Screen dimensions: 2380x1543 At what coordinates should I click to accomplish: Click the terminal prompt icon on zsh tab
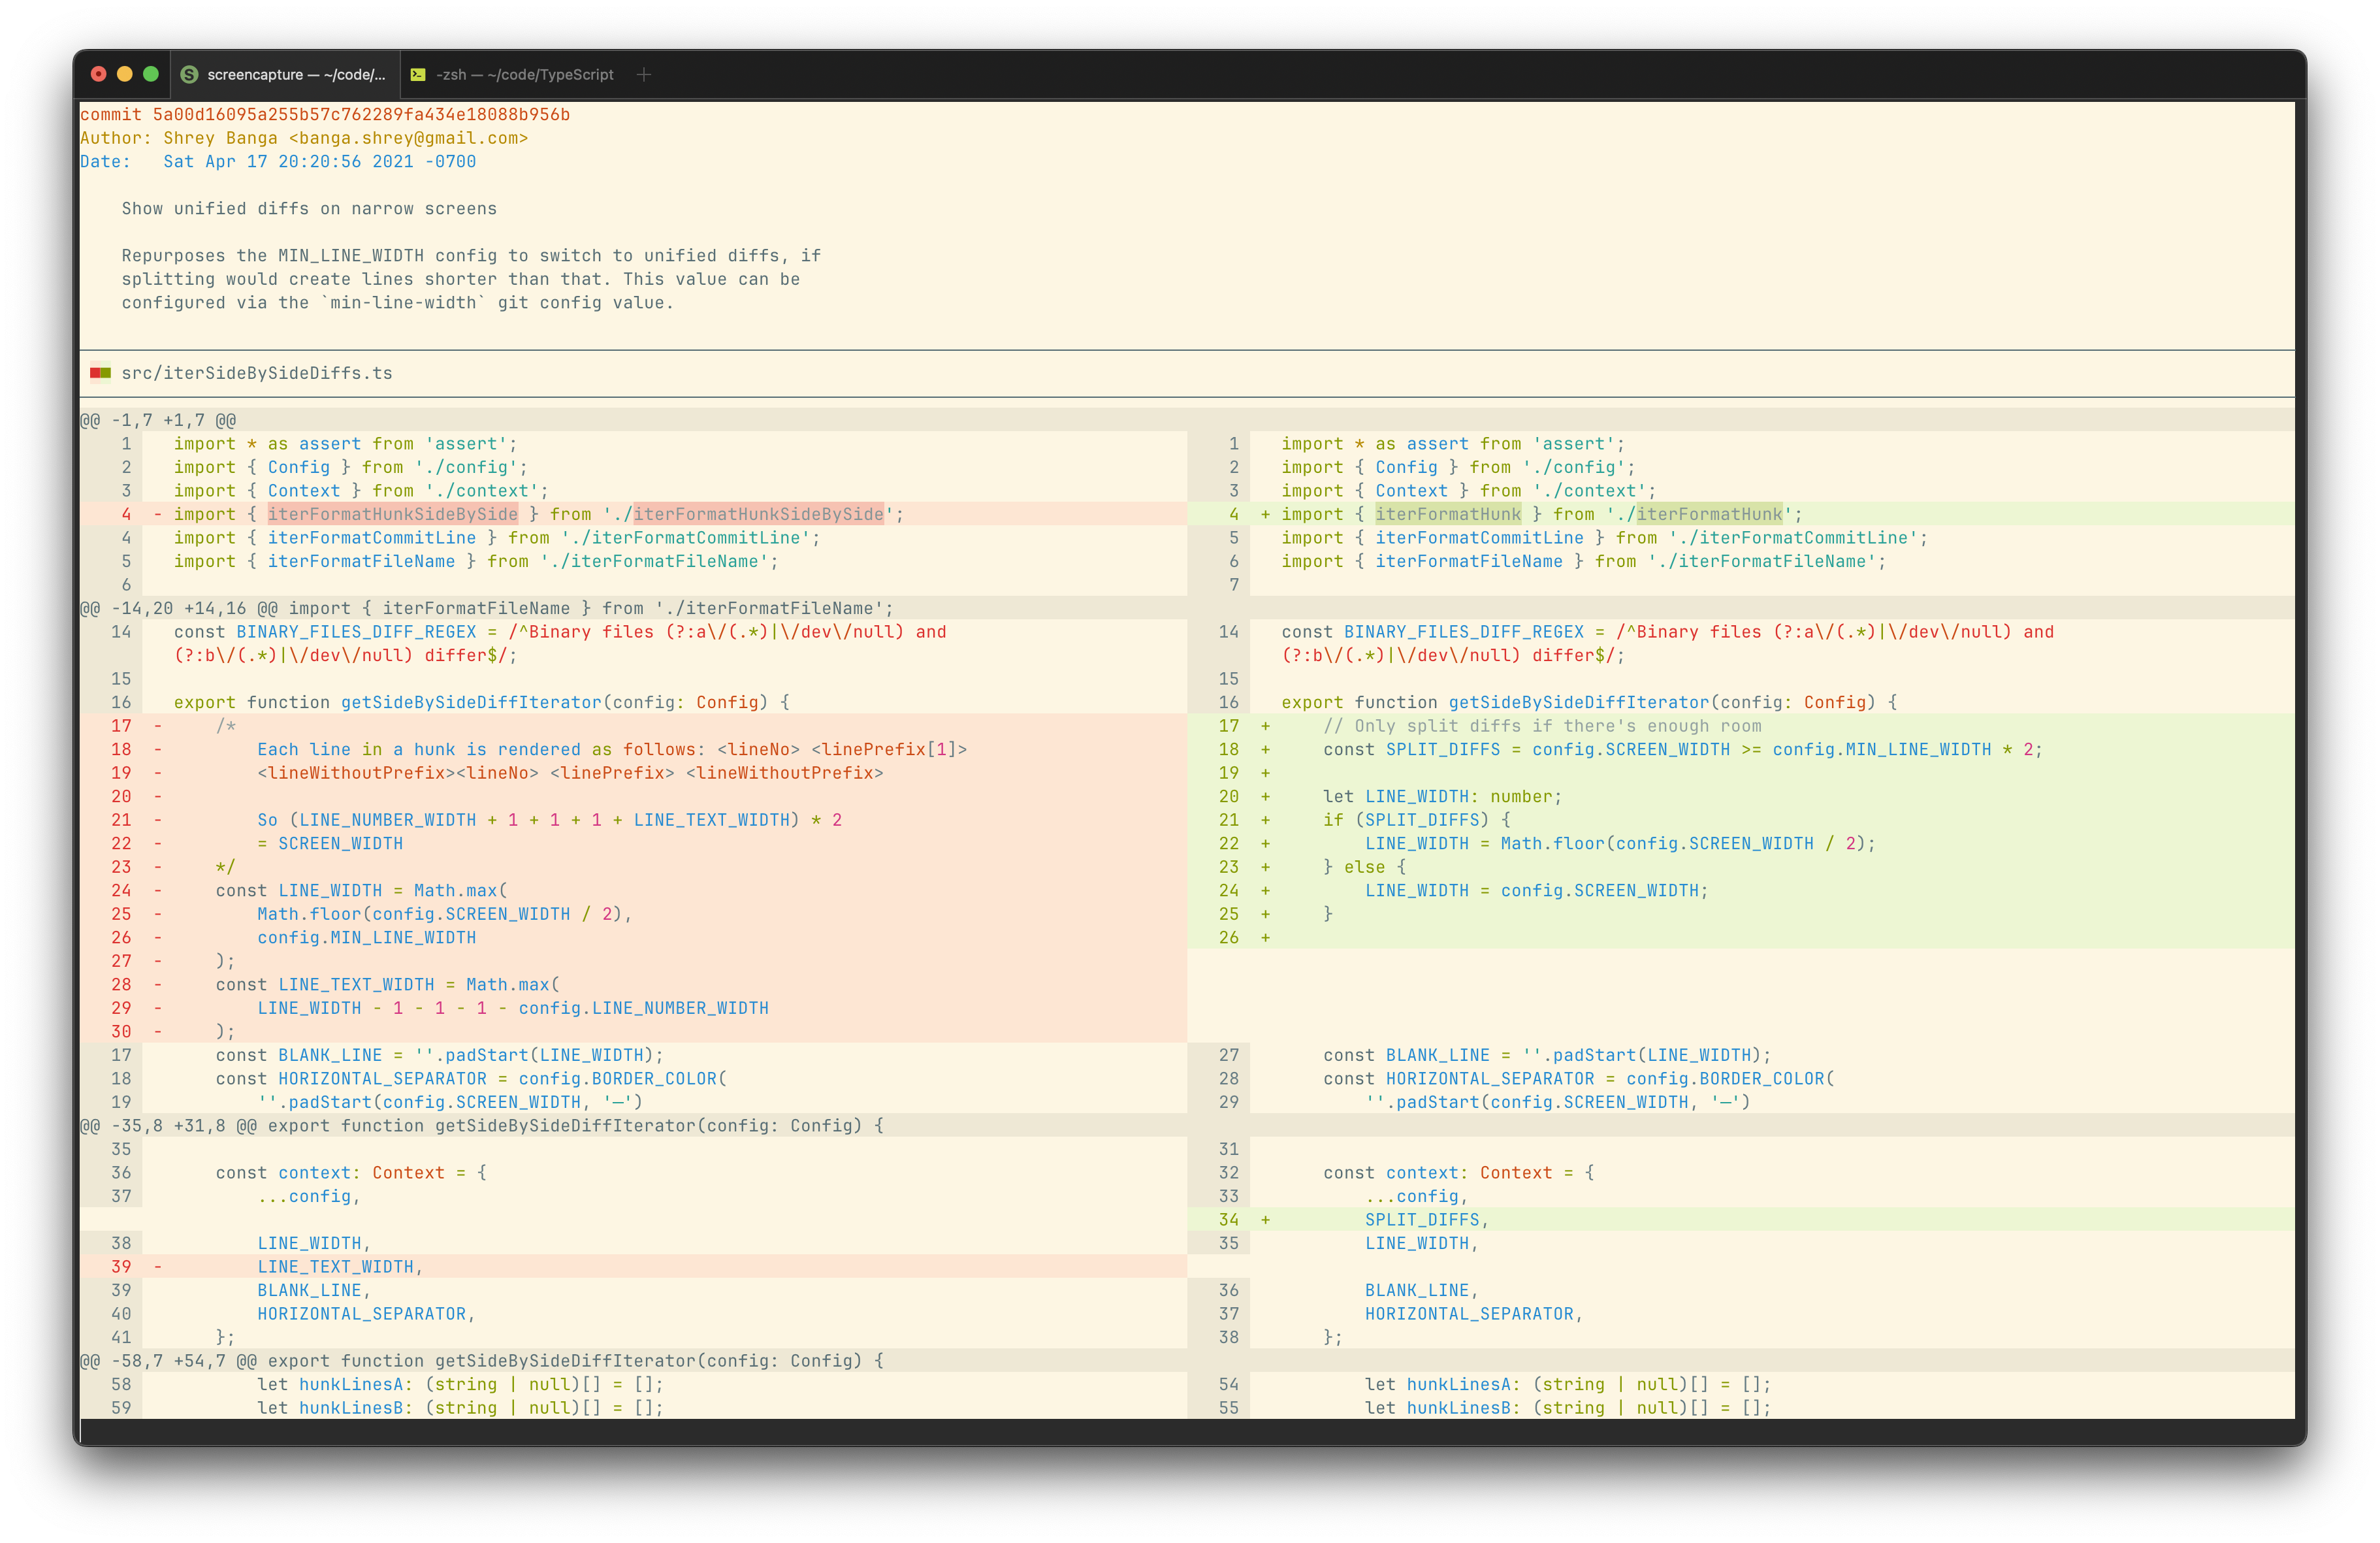coord(418,74)
